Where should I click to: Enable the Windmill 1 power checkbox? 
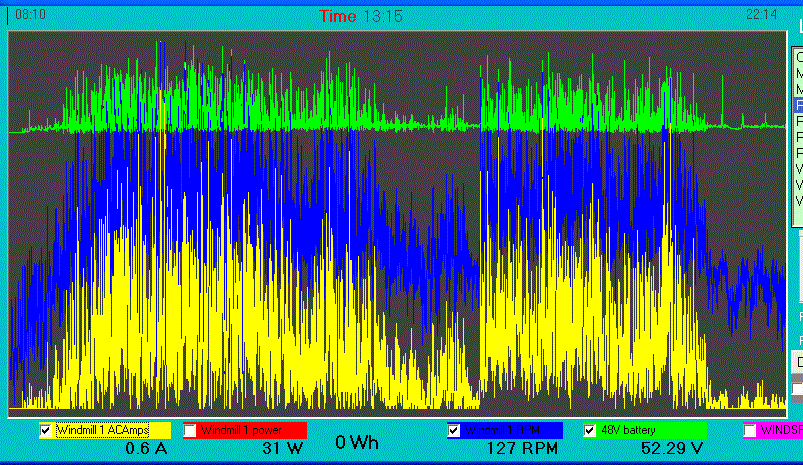[x=190, y=430]
